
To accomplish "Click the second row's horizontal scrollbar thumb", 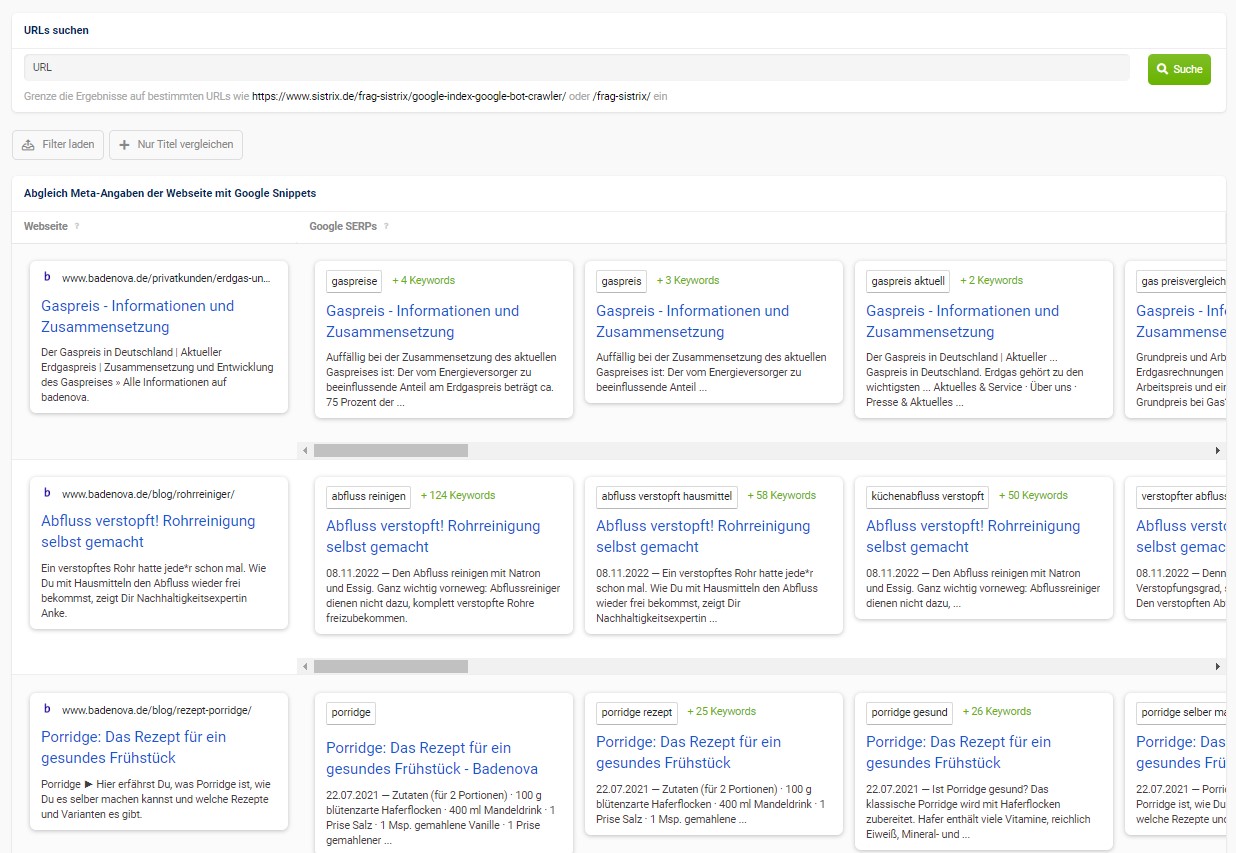I will [x=390, y=666].
